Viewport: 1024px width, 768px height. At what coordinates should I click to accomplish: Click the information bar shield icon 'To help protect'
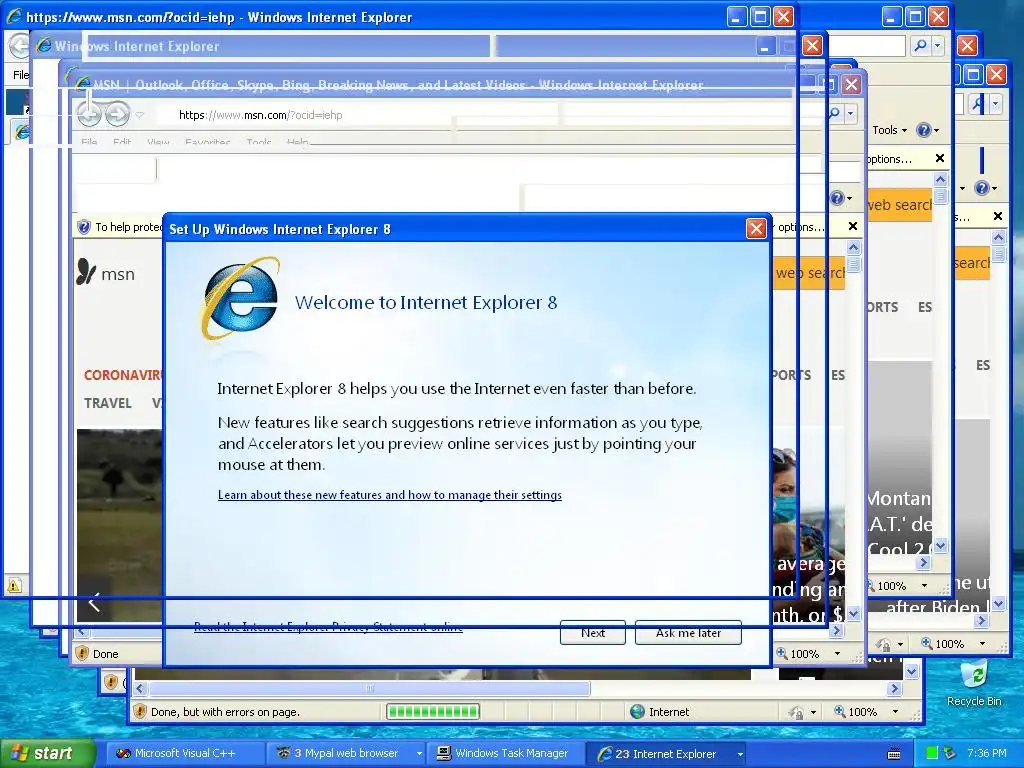tap(84, 227)
